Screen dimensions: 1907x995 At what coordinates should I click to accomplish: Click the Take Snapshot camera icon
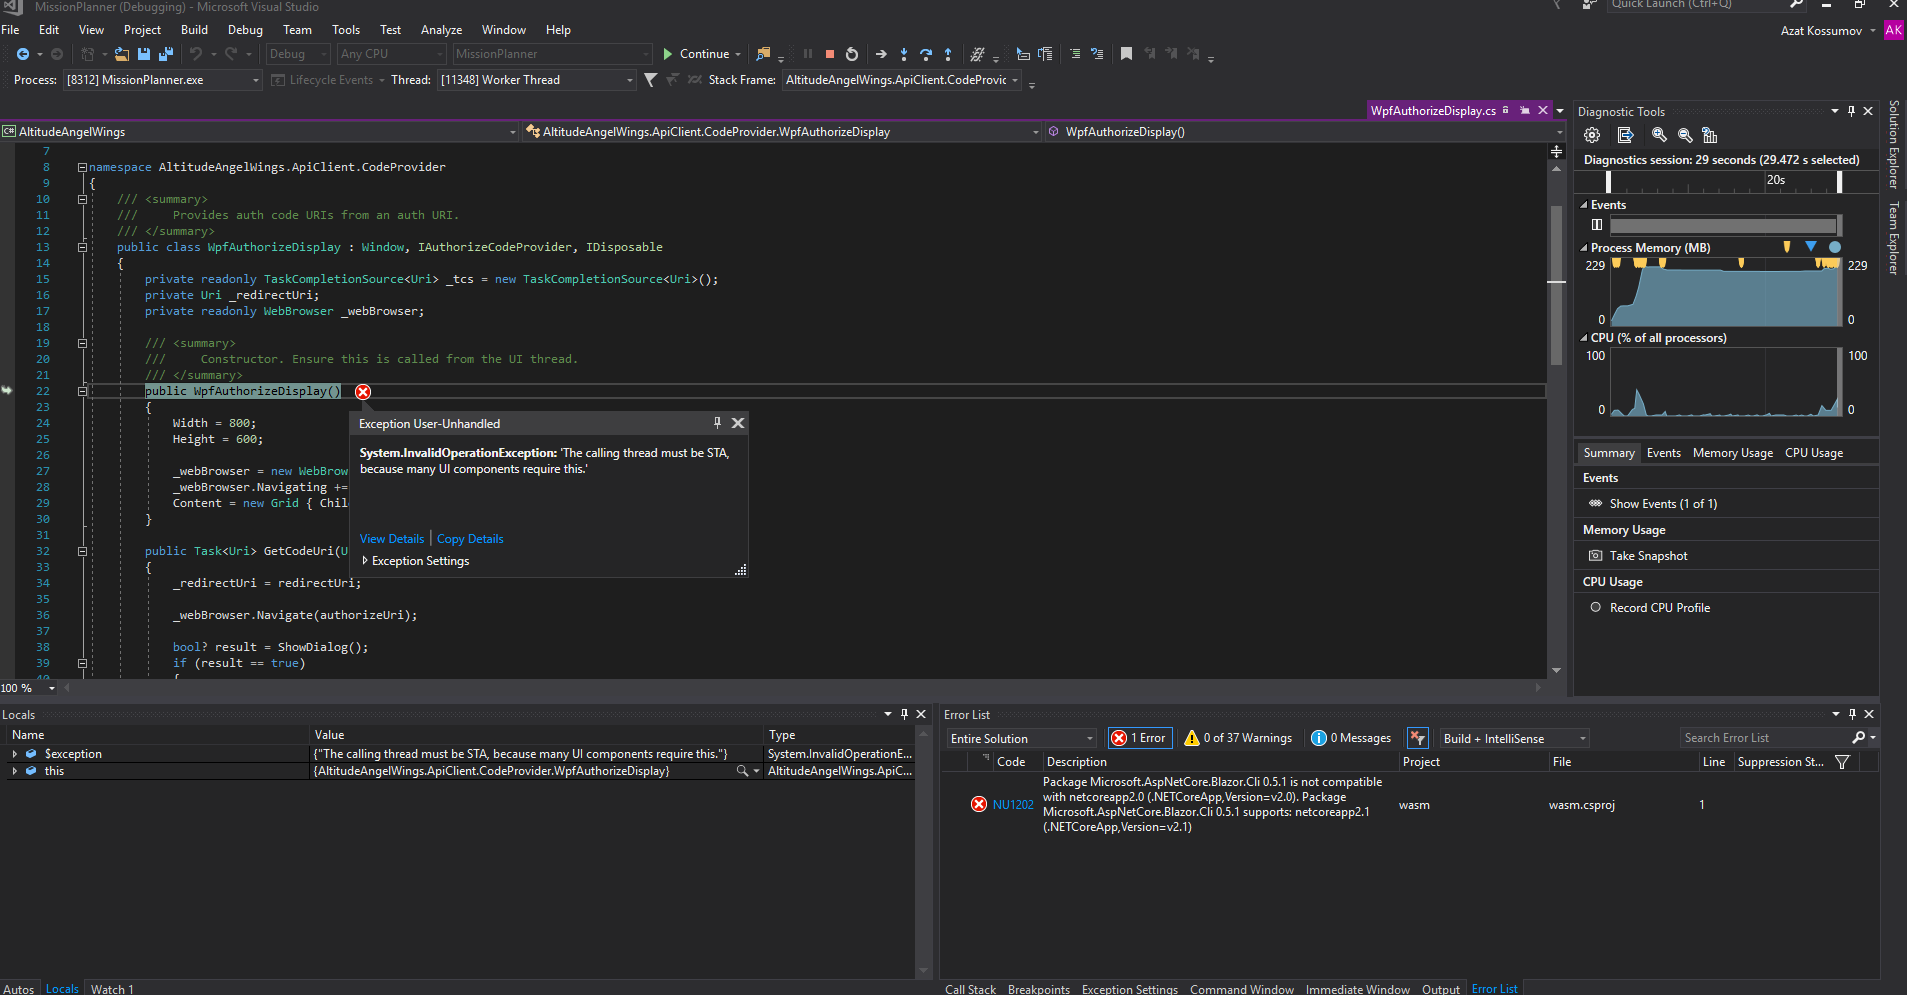(1596, 556)
